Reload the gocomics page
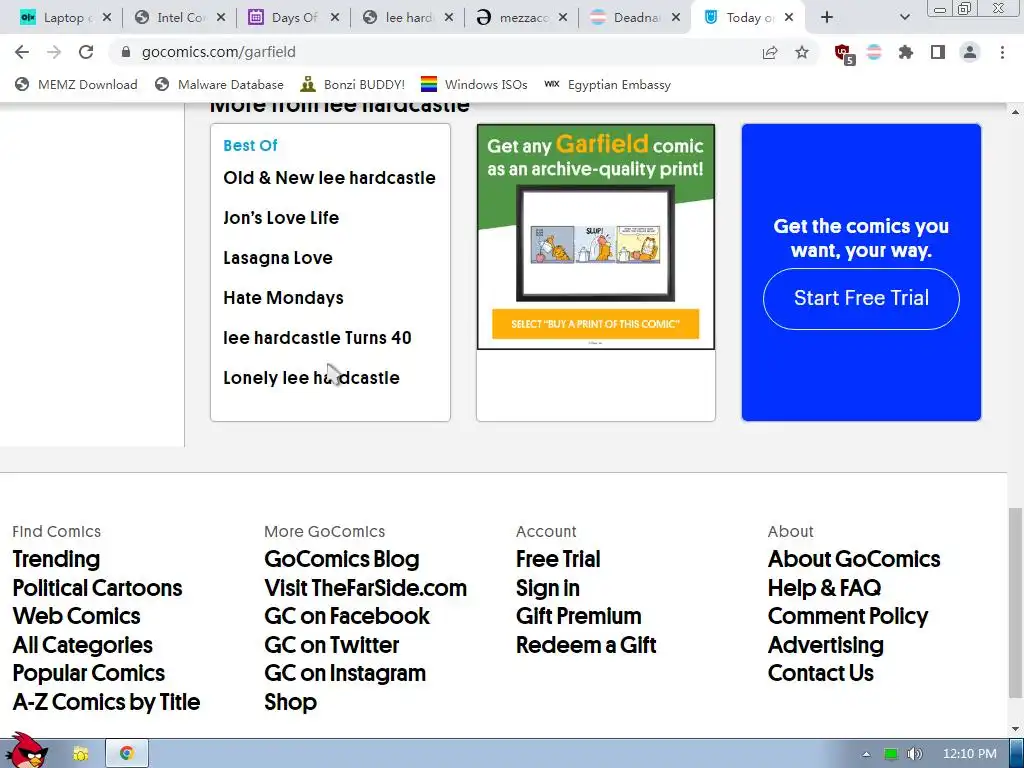The image size is (1024, 768). [86, 52]
